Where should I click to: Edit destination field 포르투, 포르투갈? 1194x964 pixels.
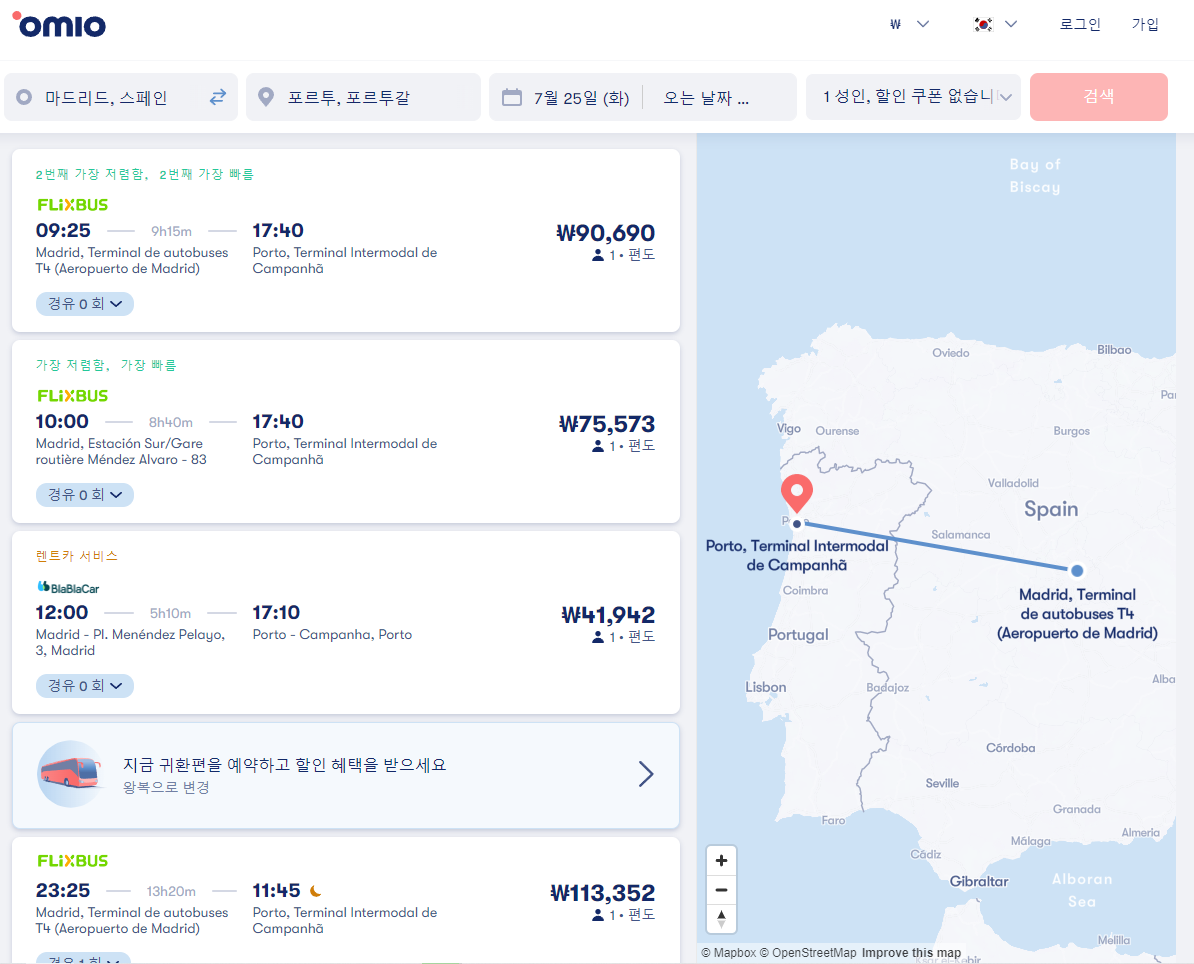[x=363, y=97]
